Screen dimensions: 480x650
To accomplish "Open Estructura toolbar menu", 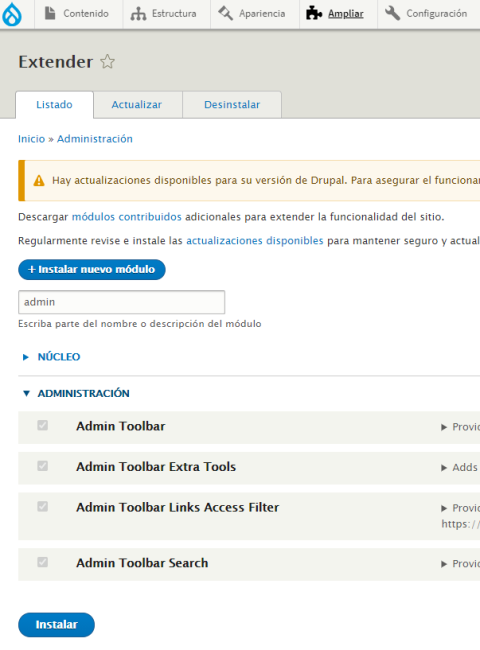I will coord(167,14).
